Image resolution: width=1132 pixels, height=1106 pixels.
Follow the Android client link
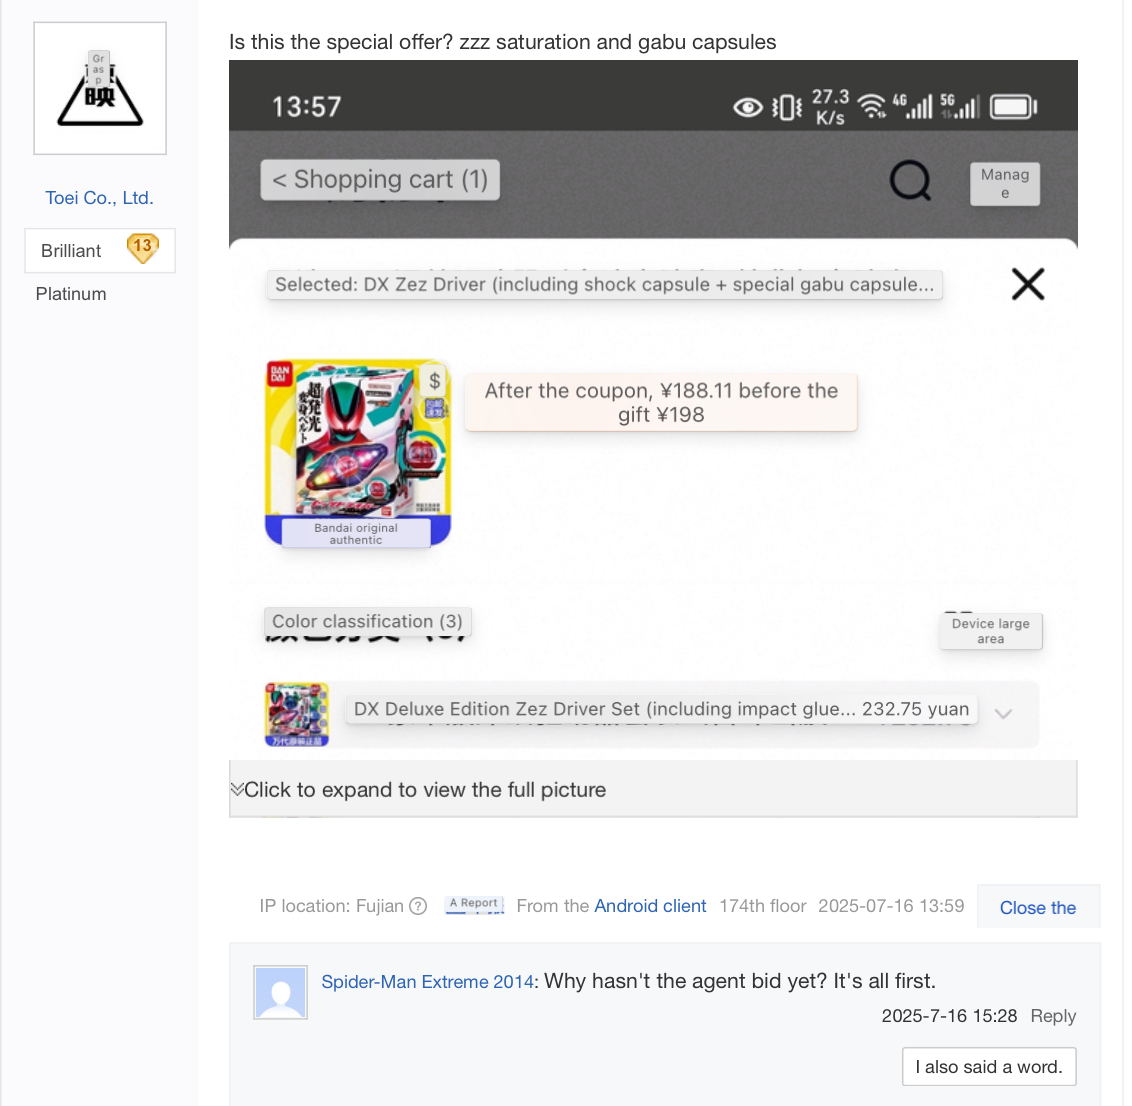point(650,906)
